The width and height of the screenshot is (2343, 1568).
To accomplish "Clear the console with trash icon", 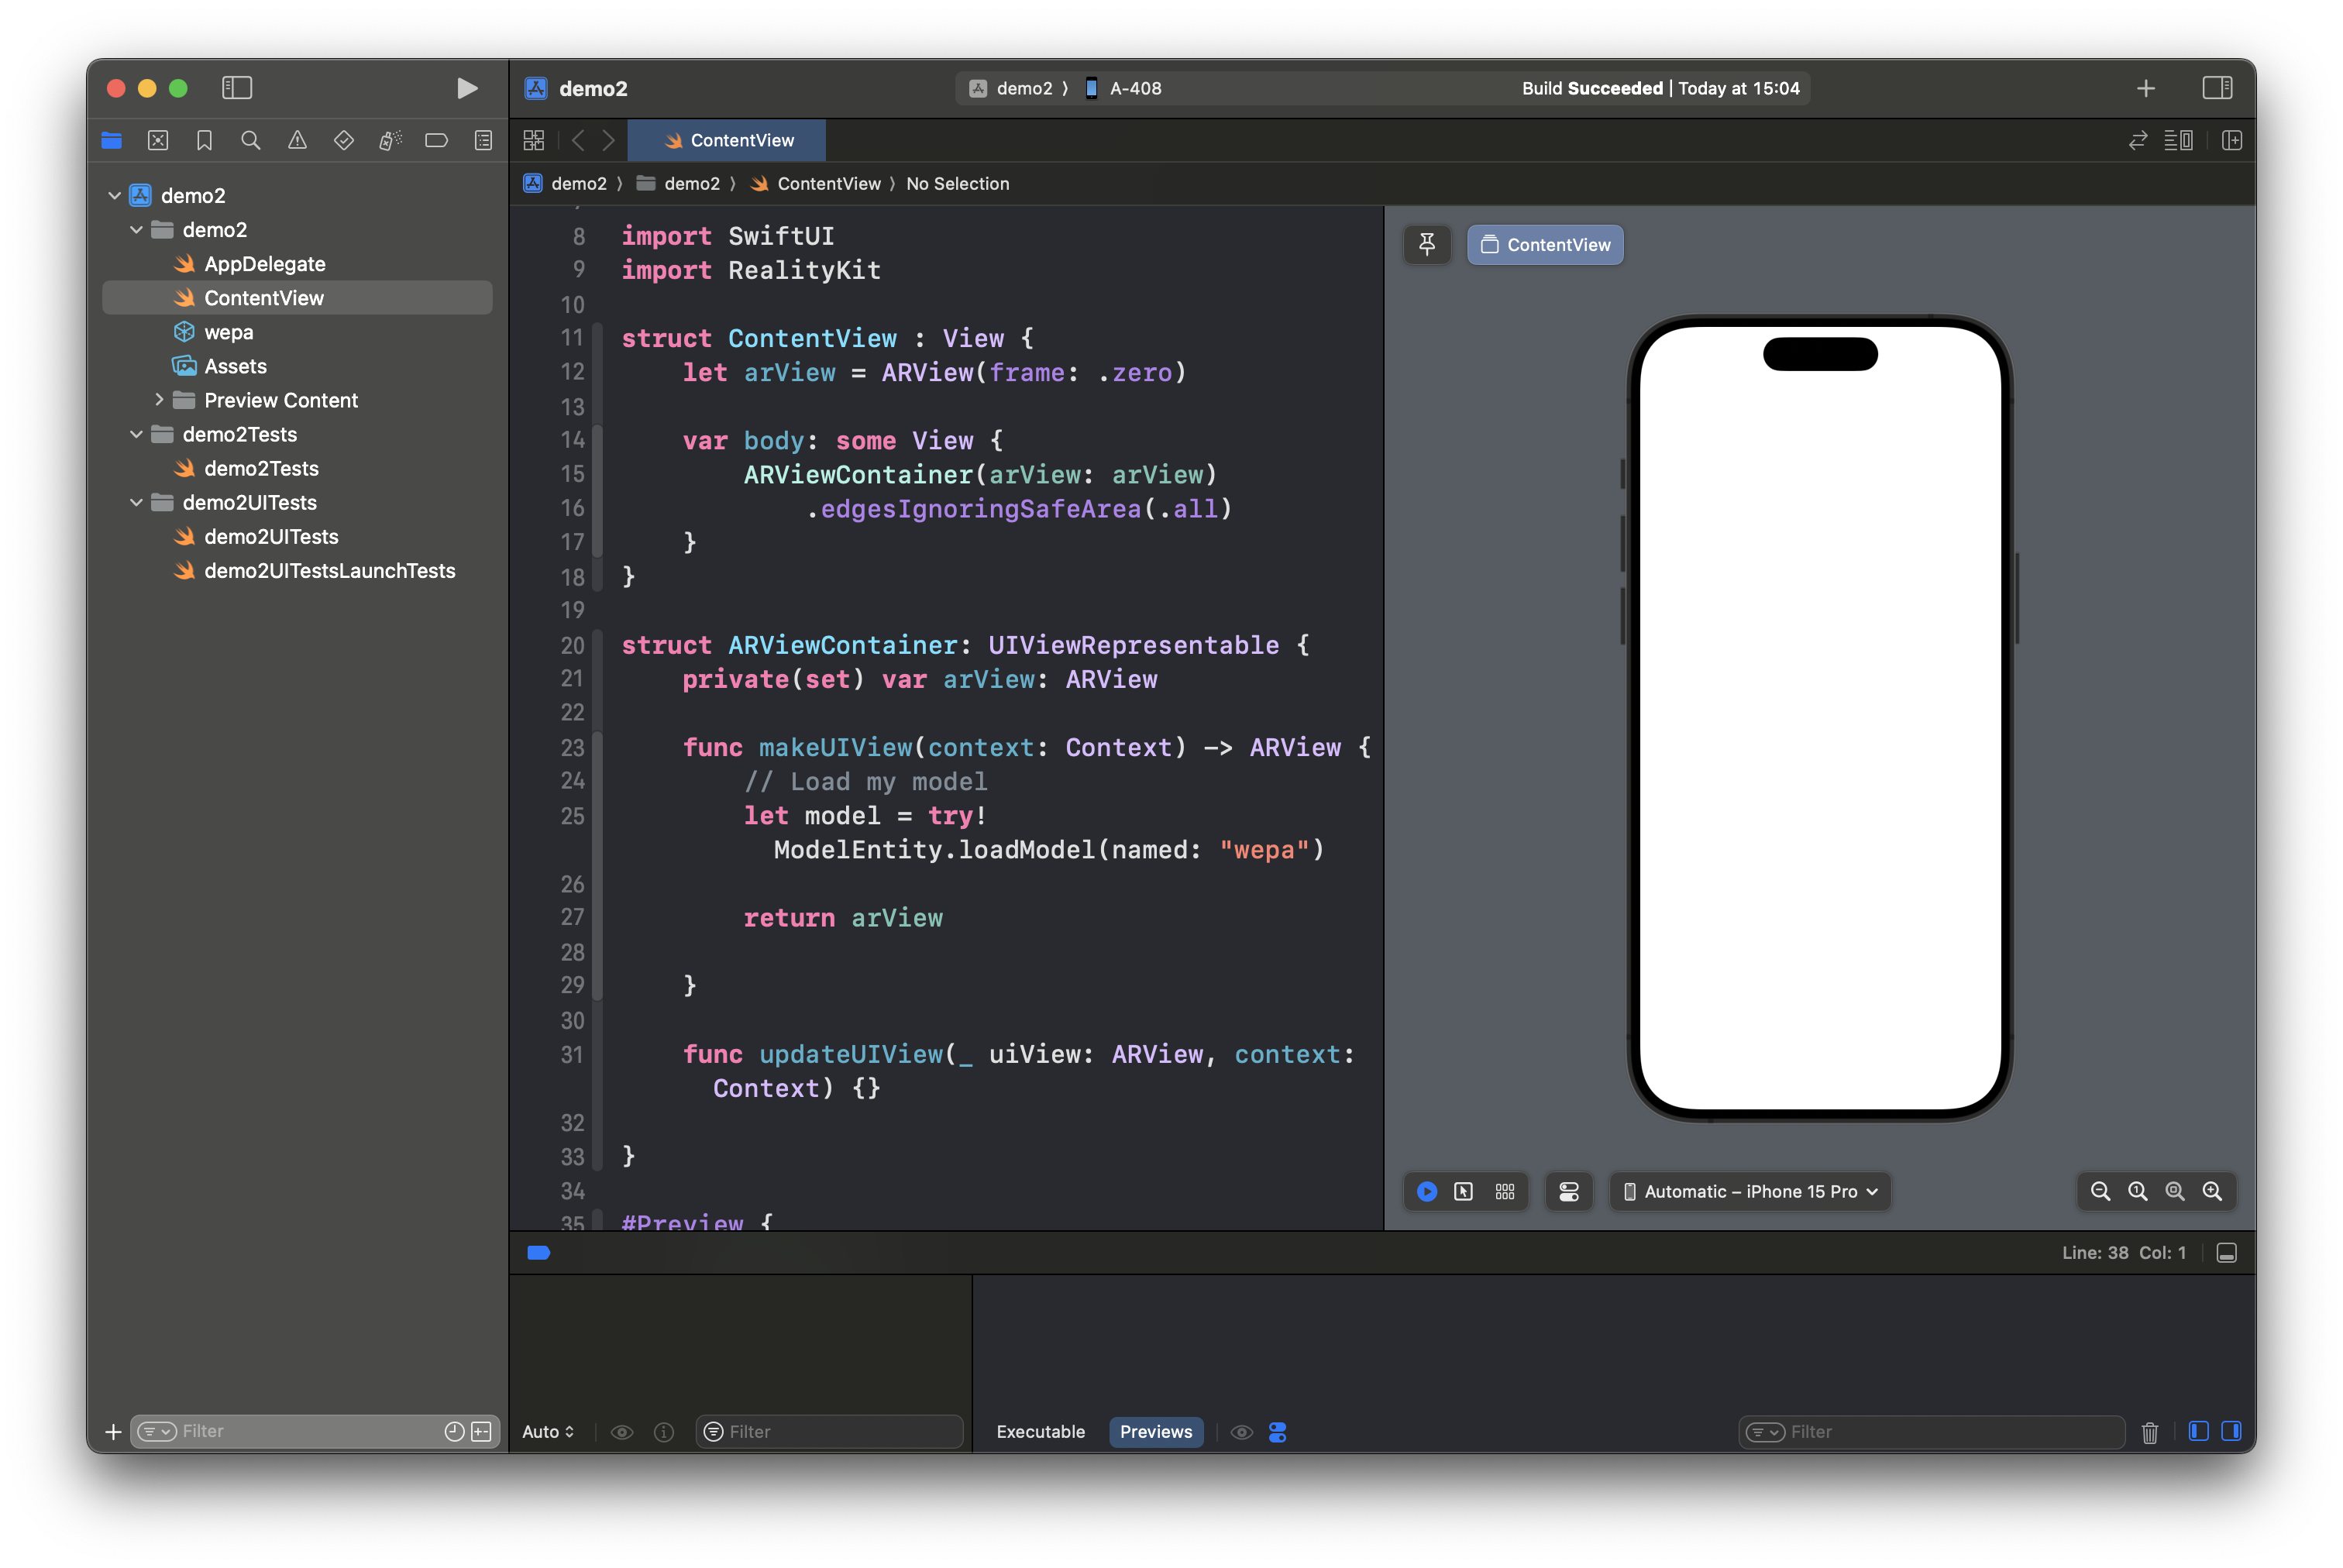I will (2150, 1433).
